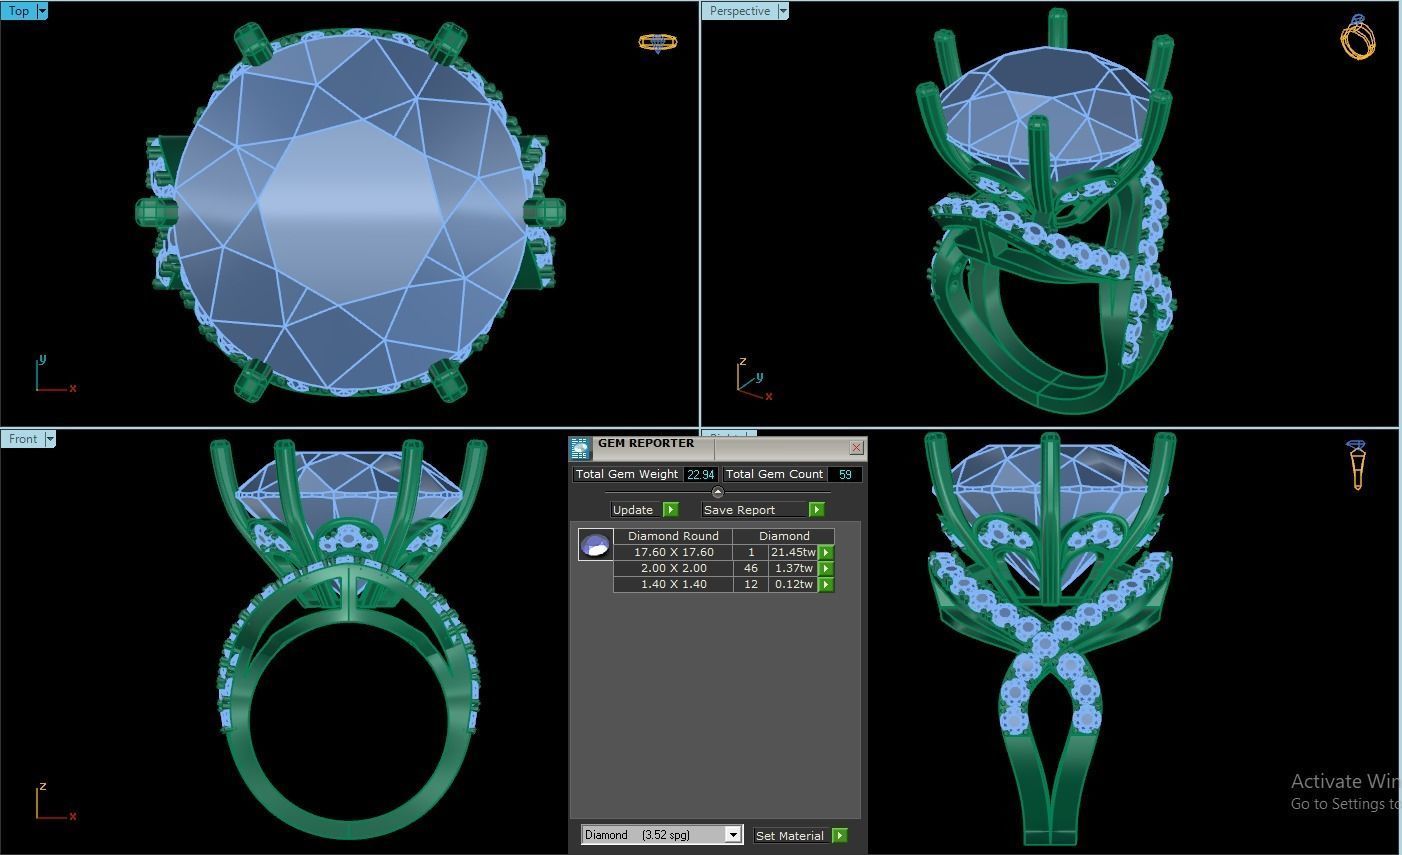This screenshot has width=1402, height=855.
Task: Click the Diamond material column header
Action: point(785,536)
